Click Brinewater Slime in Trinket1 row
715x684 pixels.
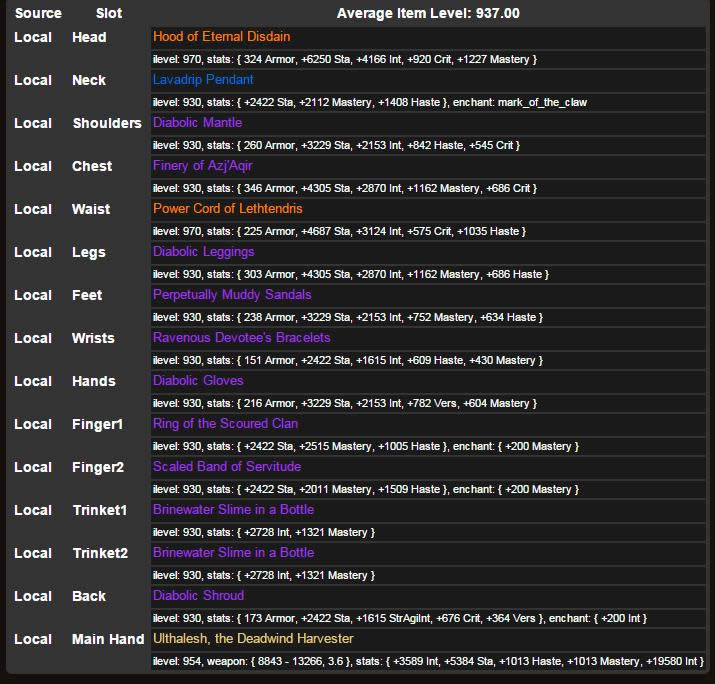[x=233, y=510]
